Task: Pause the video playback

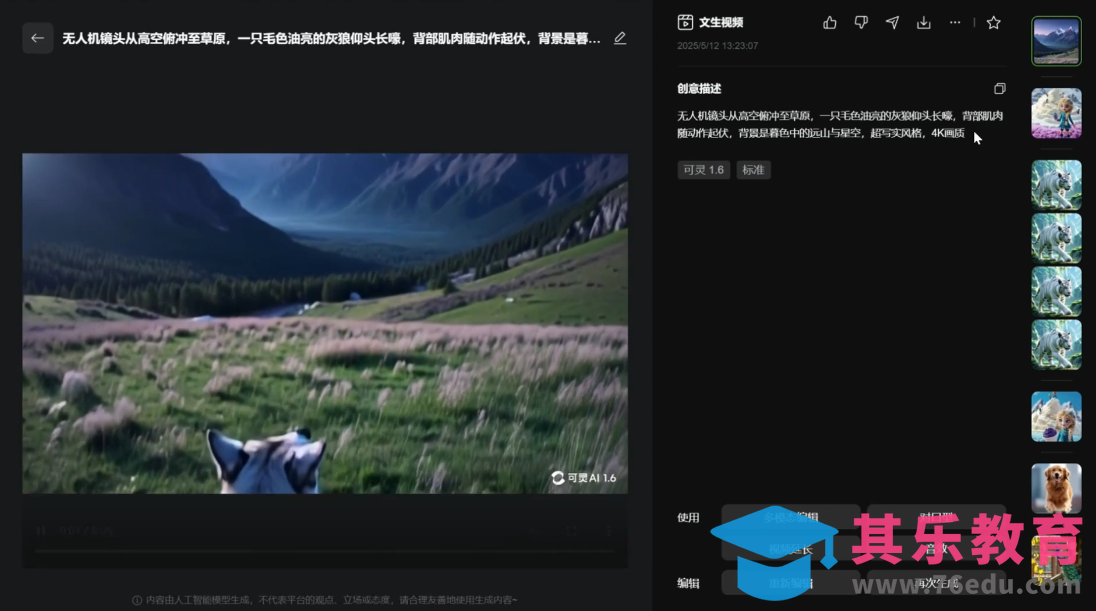Action: 41,531
